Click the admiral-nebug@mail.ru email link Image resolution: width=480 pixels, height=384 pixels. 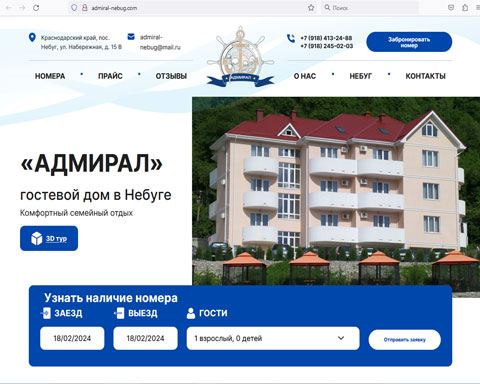point(160,42)
